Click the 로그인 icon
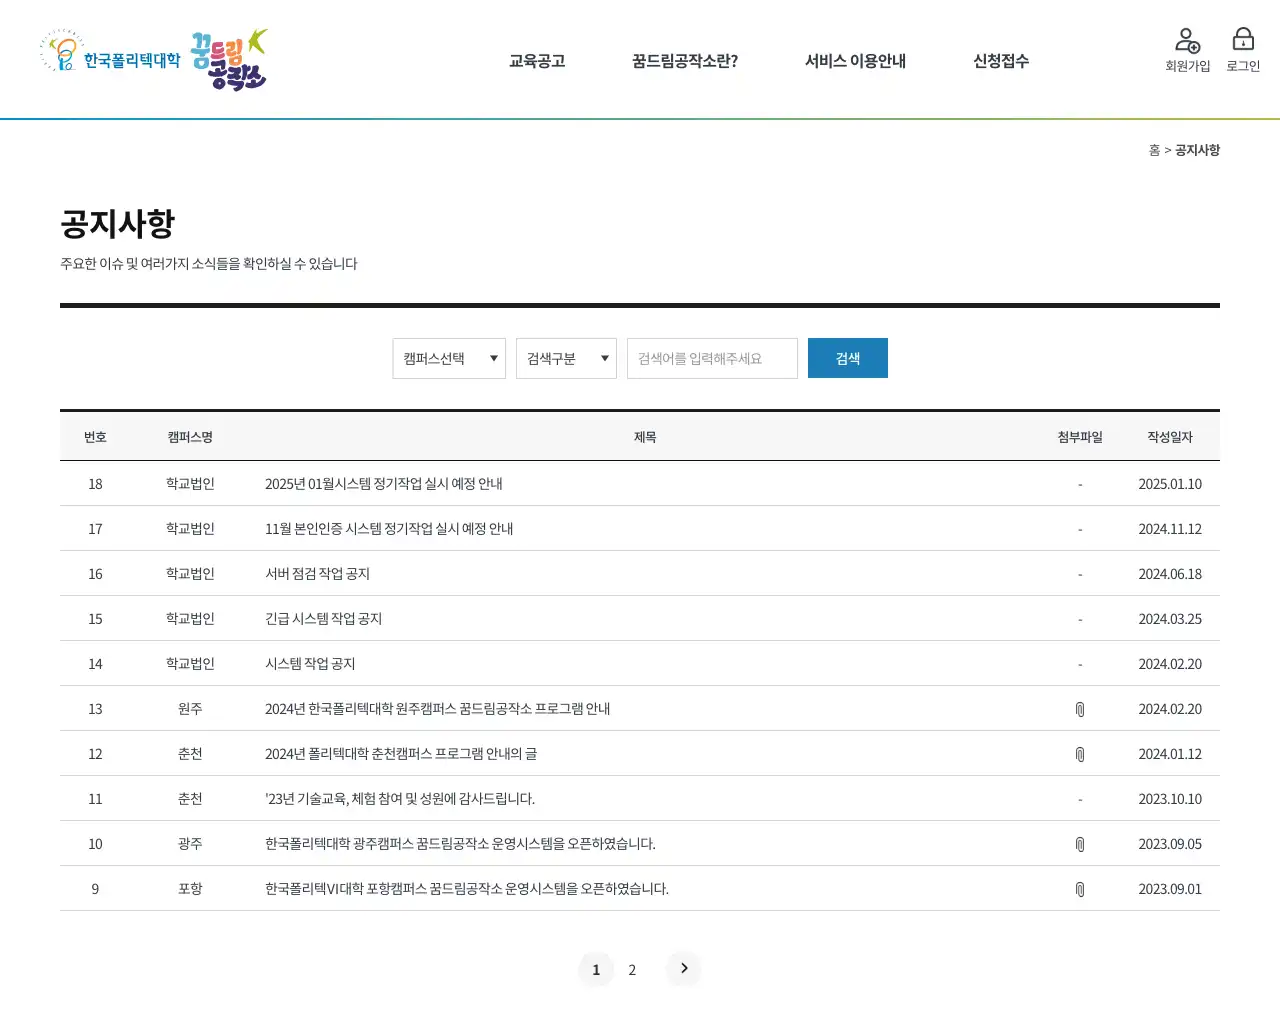This screenshot has width=1280, height=1024. (1242, 40)
